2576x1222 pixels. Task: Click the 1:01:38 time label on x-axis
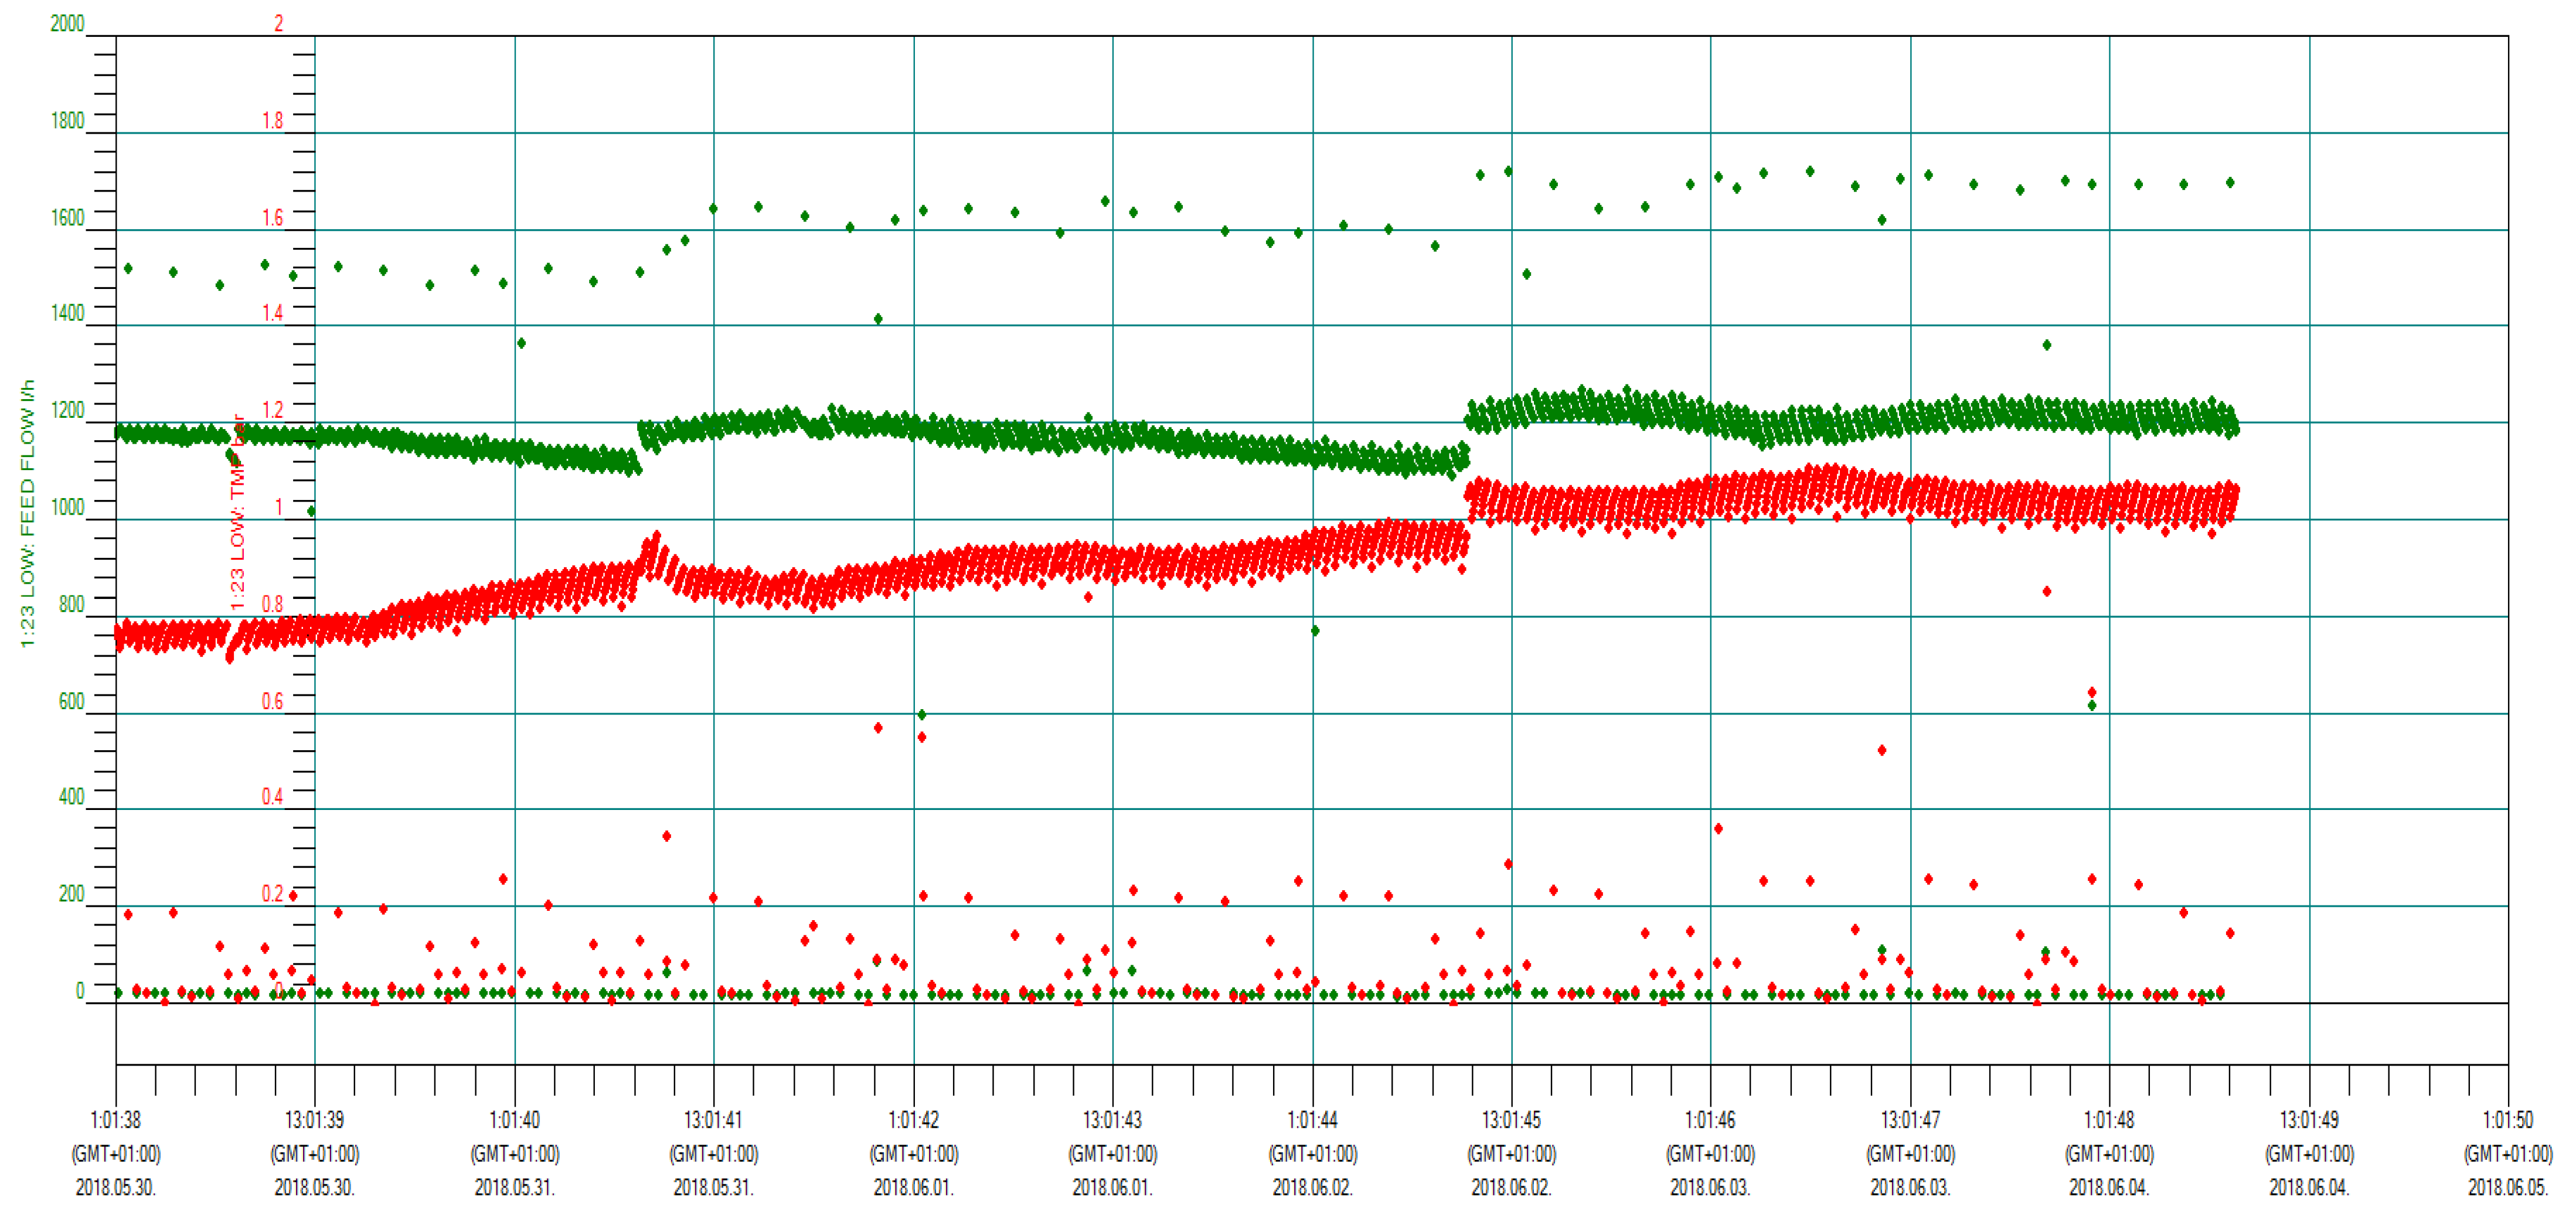(x=115, y=1120)
